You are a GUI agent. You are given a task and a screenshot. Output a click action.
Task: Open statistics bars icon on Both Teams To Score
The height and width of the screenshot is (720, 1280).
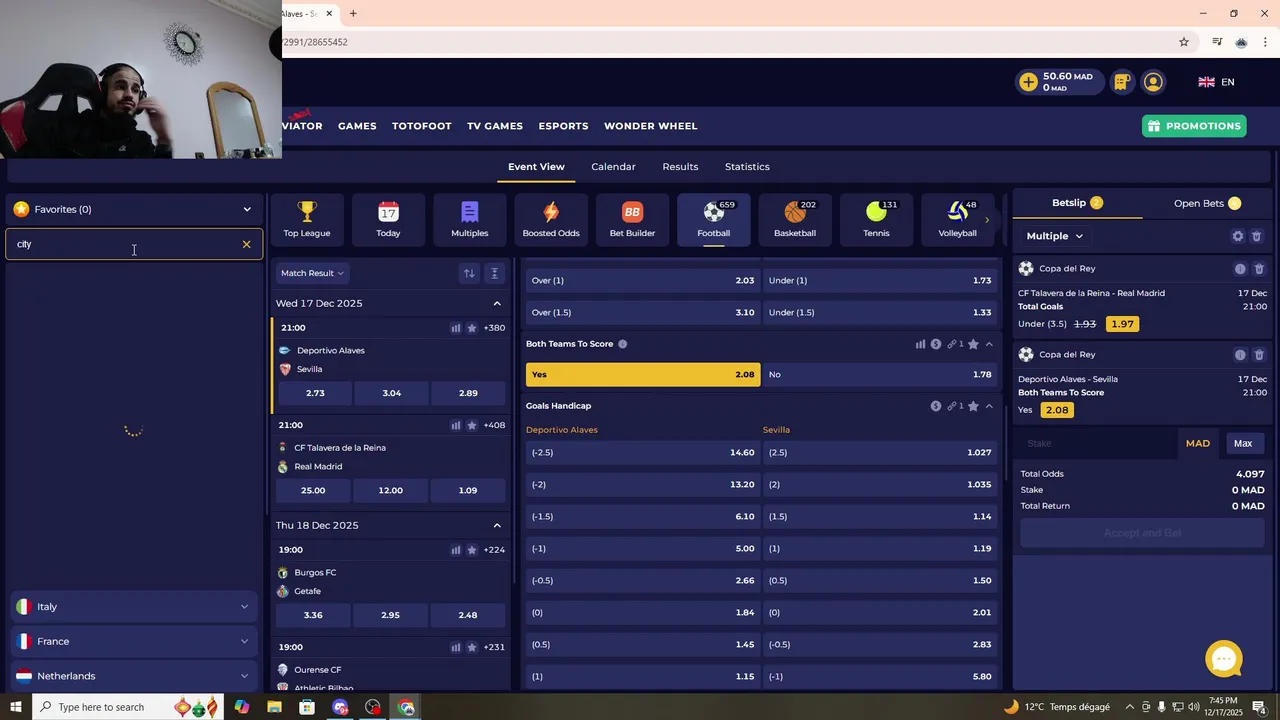(920, 344)
